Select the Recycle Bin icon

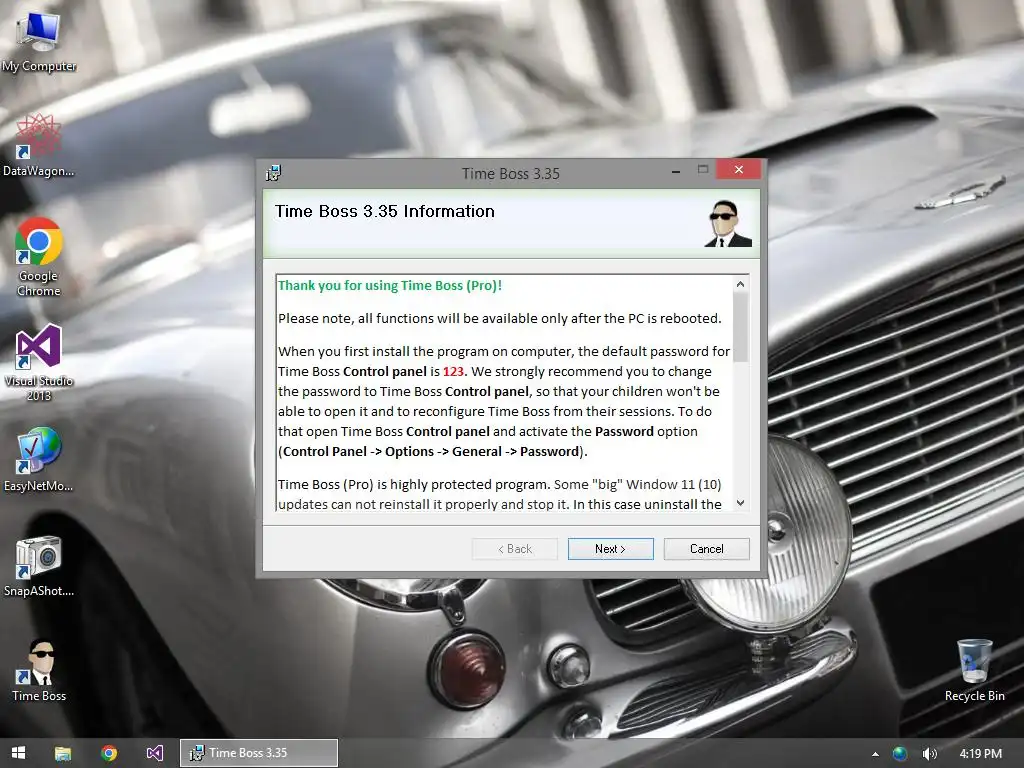974,670
